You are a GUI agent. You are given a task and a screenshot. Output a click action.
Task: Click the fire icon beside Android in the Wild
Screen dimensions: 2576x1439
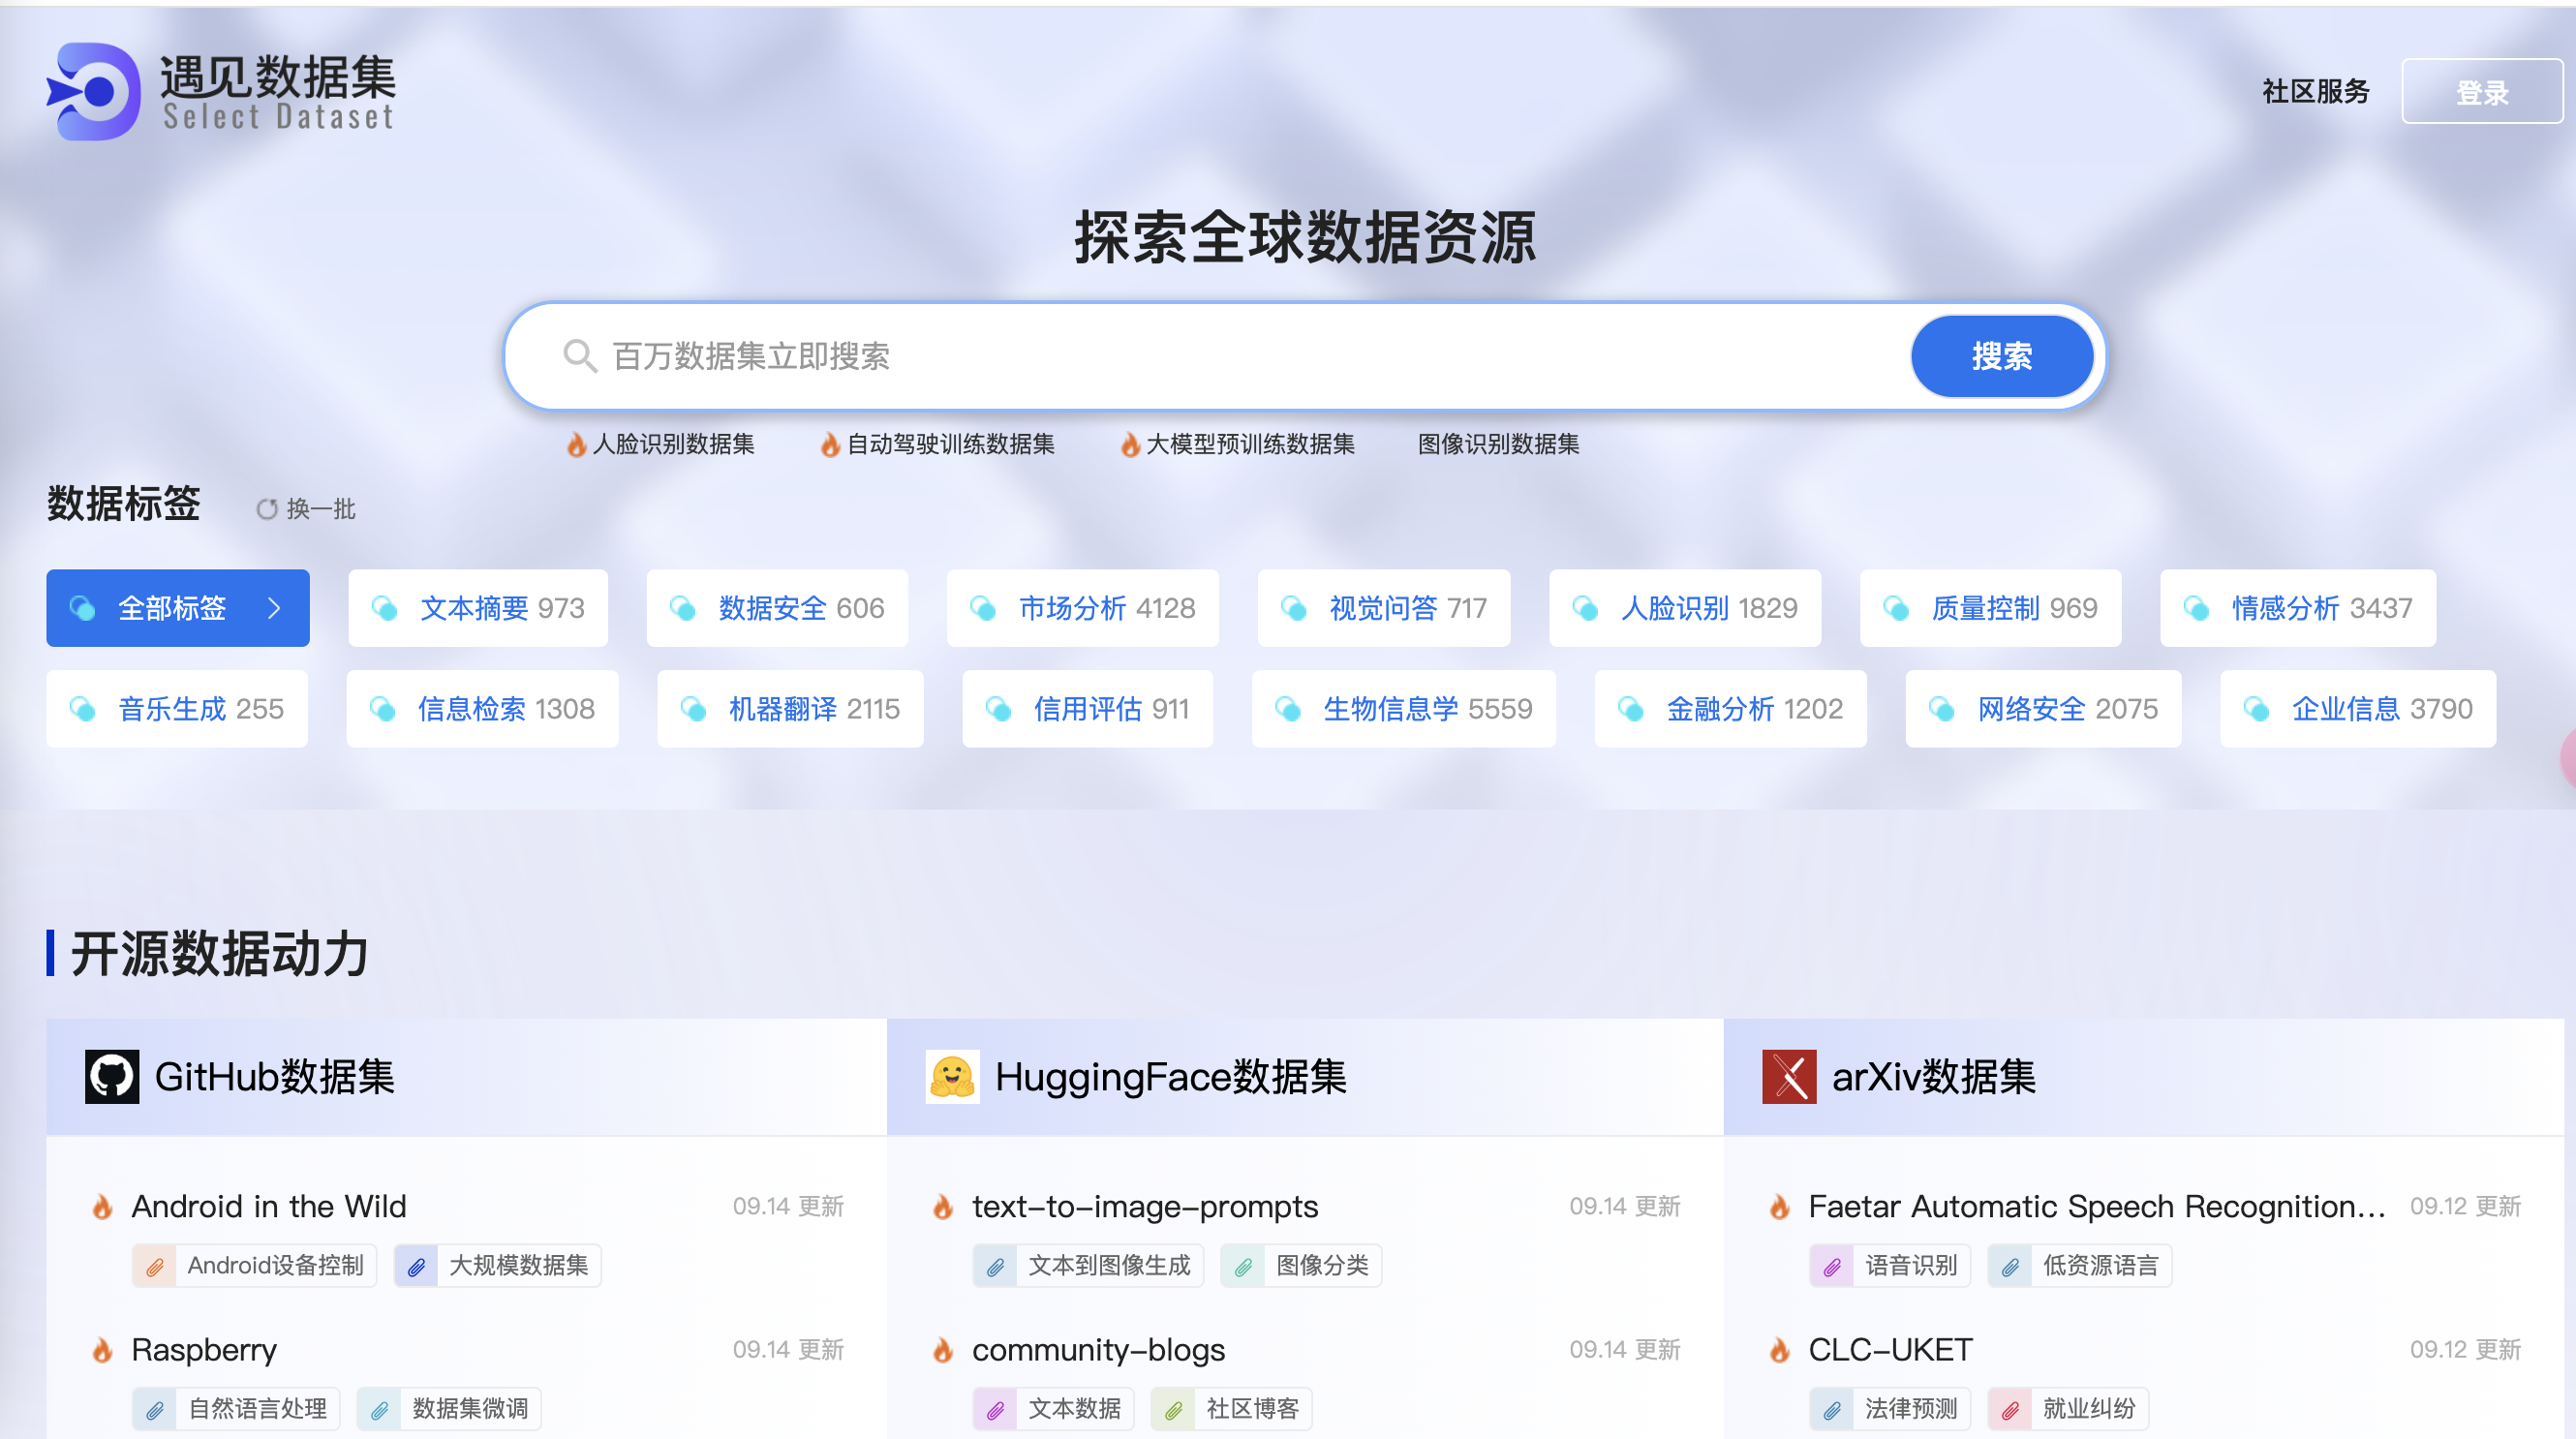tap(104, 1207)
